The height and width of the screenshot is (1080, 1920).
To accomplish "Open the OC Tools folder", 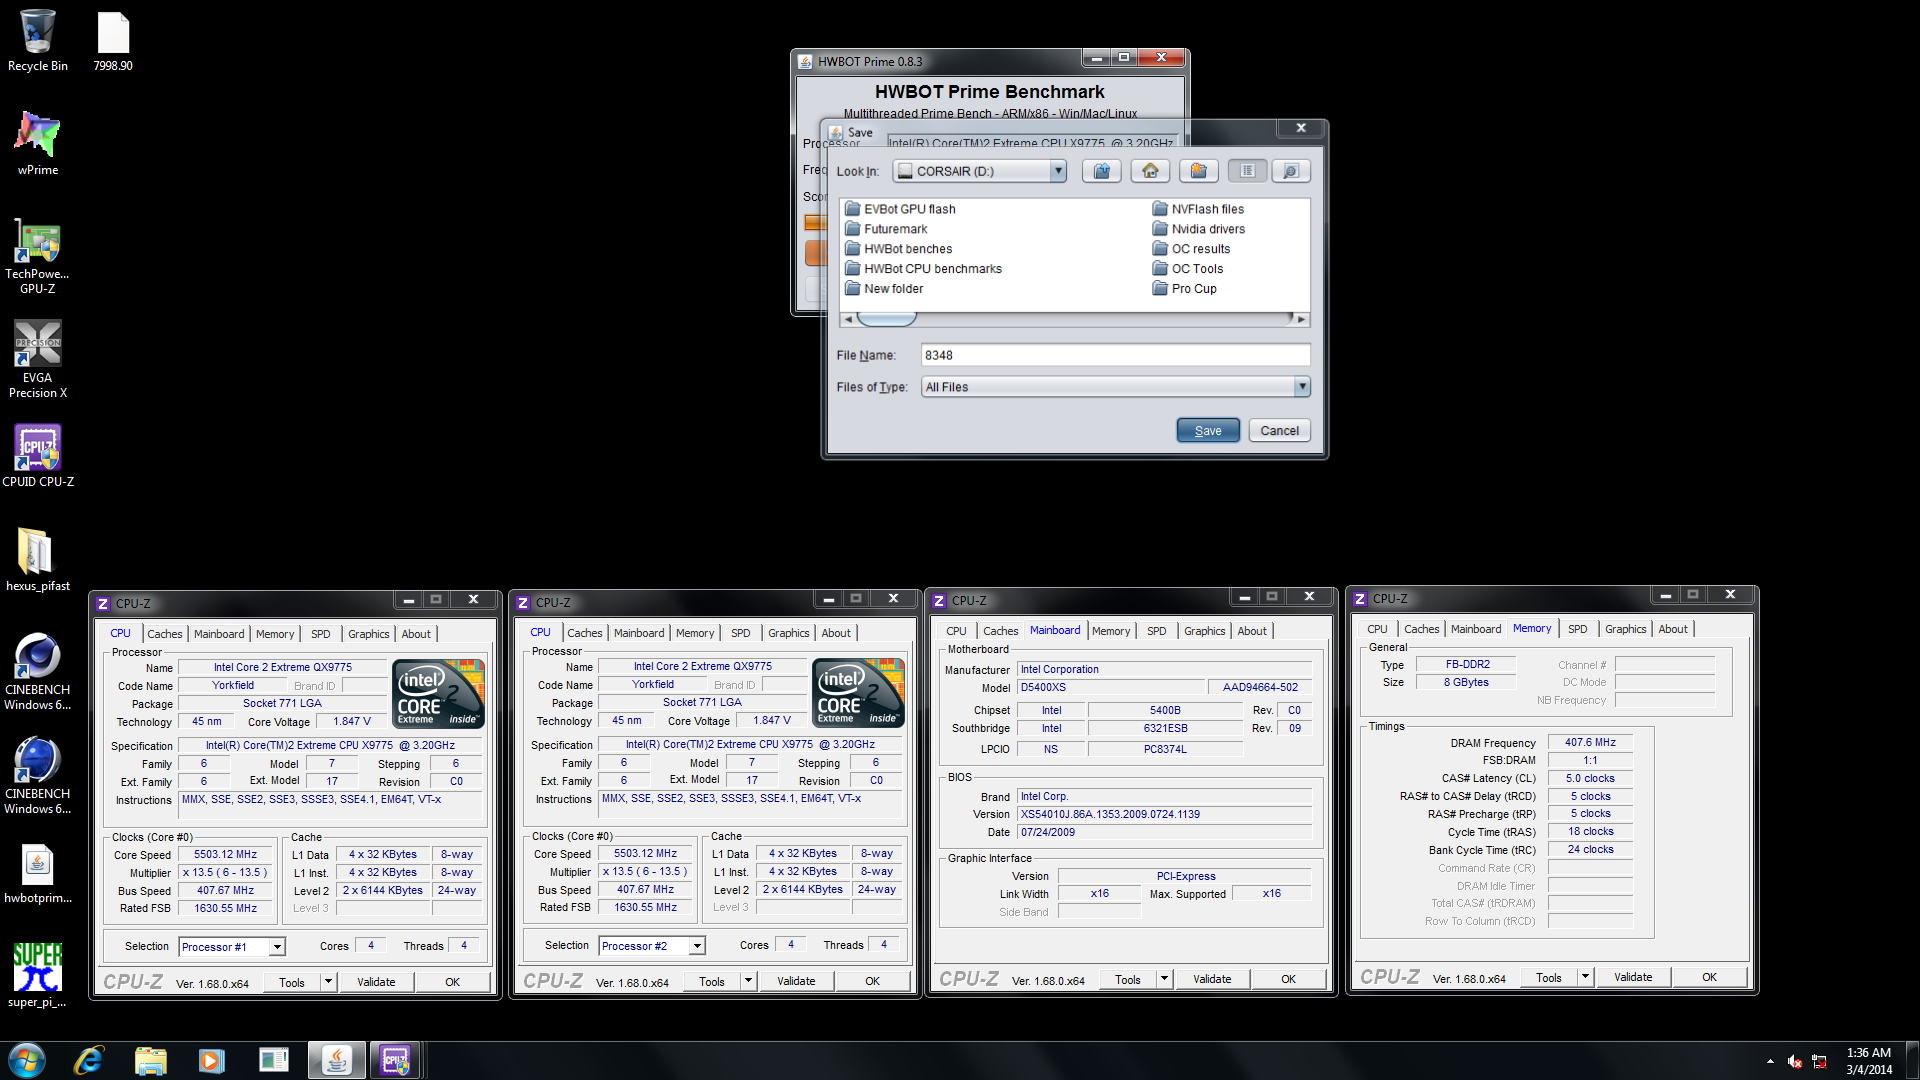I will pos(1188,269).
